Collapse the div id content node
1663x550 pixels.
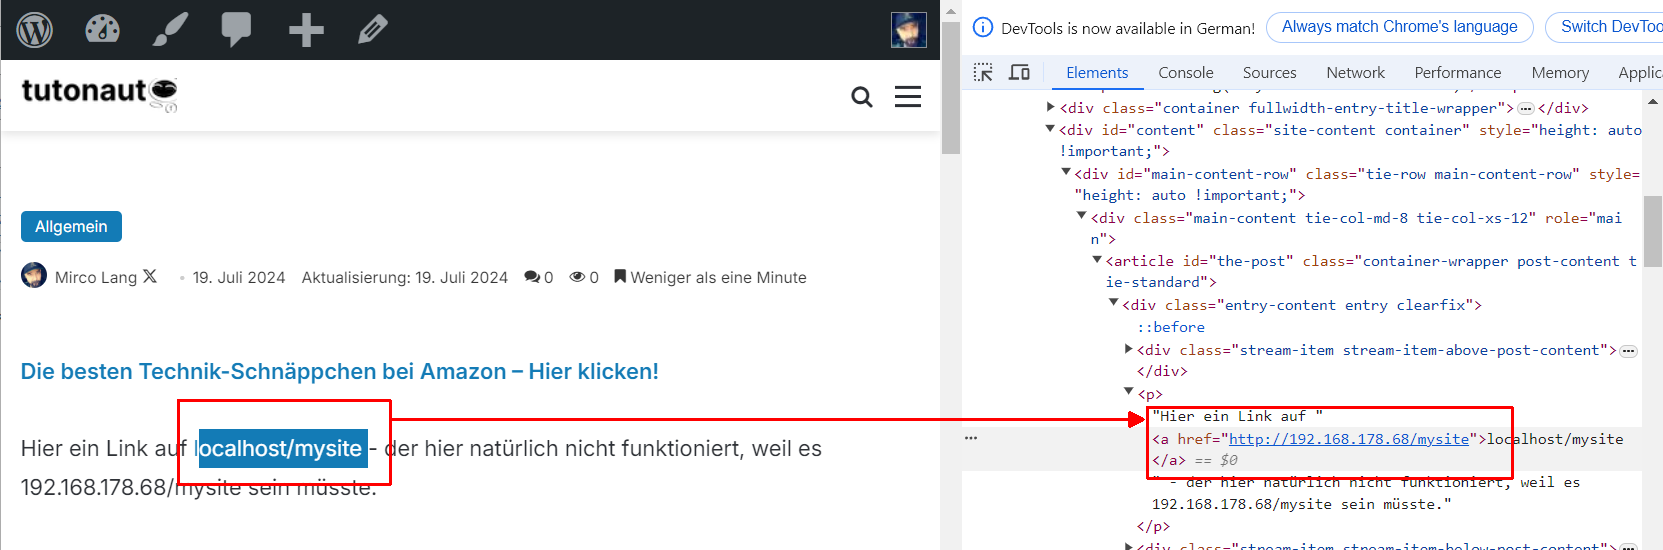coord(1050,128)
